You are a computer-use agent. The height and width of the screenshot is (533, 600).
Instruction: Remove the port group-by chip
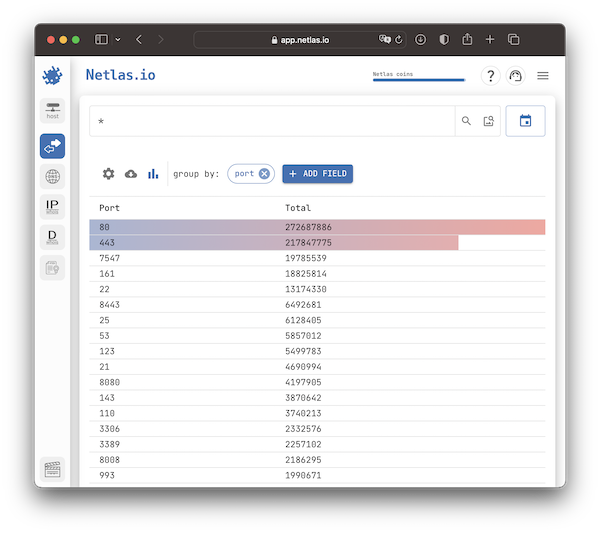coord(264,174)
